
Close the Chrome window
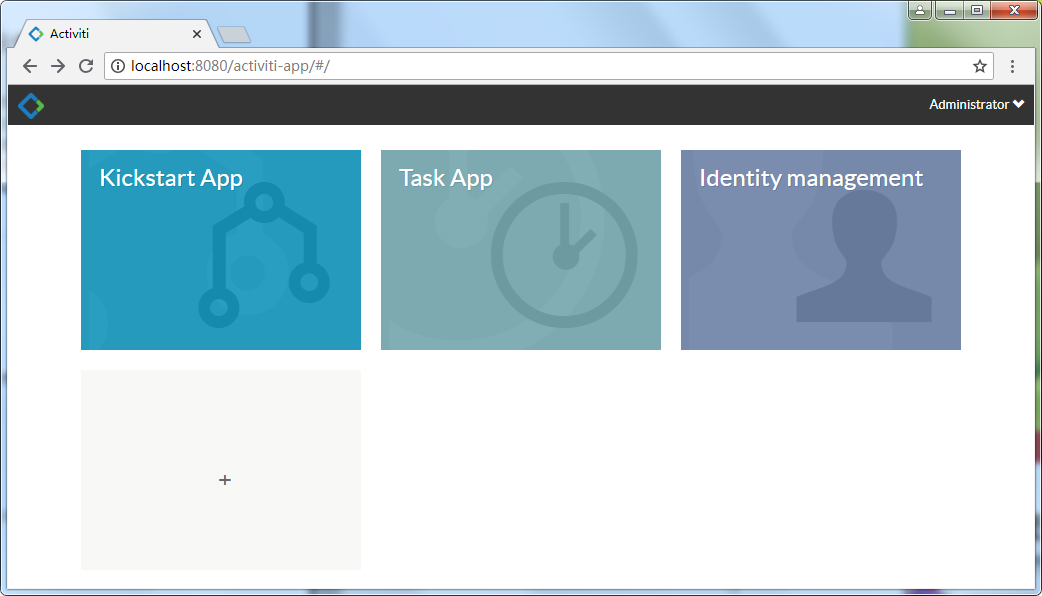1014,10
